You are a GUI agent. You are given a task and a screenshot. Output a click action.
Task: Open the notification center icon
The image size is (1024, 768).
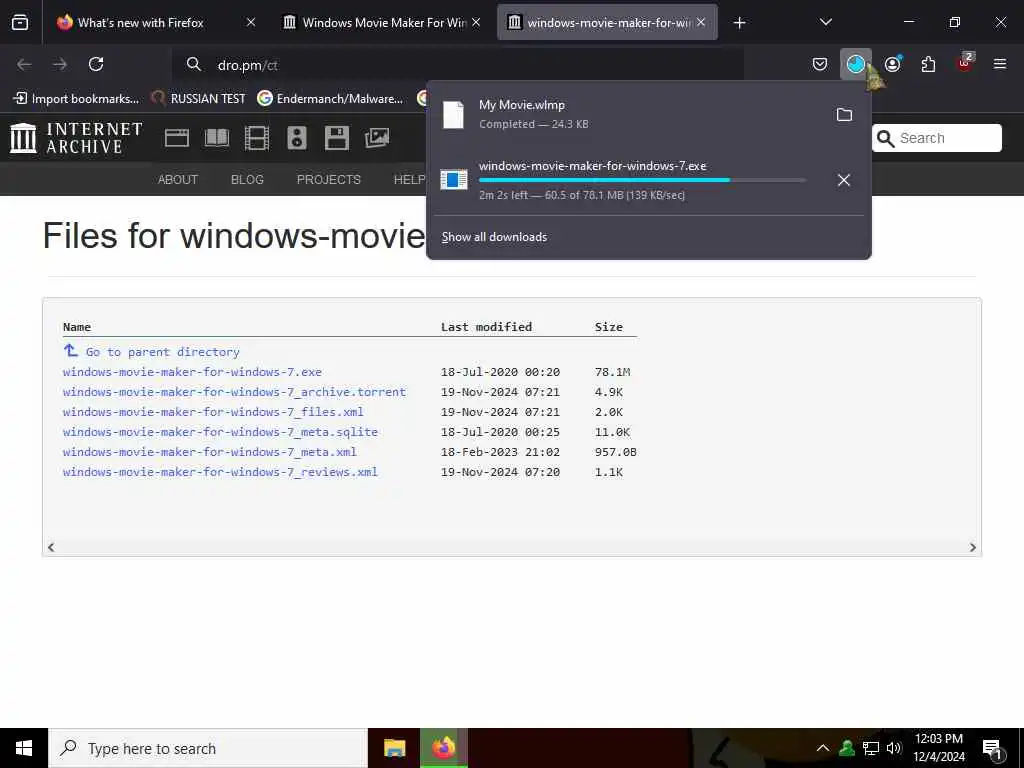point(992,749)
